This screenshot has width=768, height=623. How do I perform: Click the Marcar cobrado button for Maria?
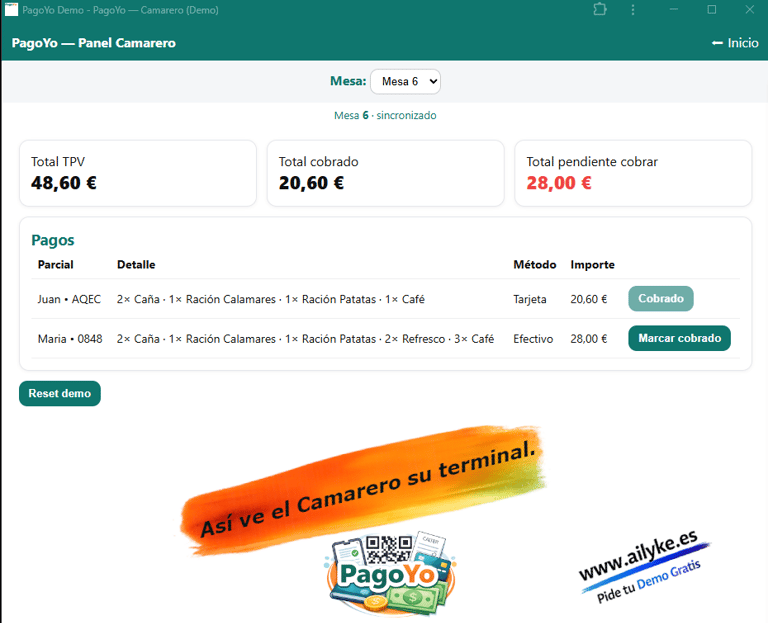pyautogui.click(x=679, y=338)
